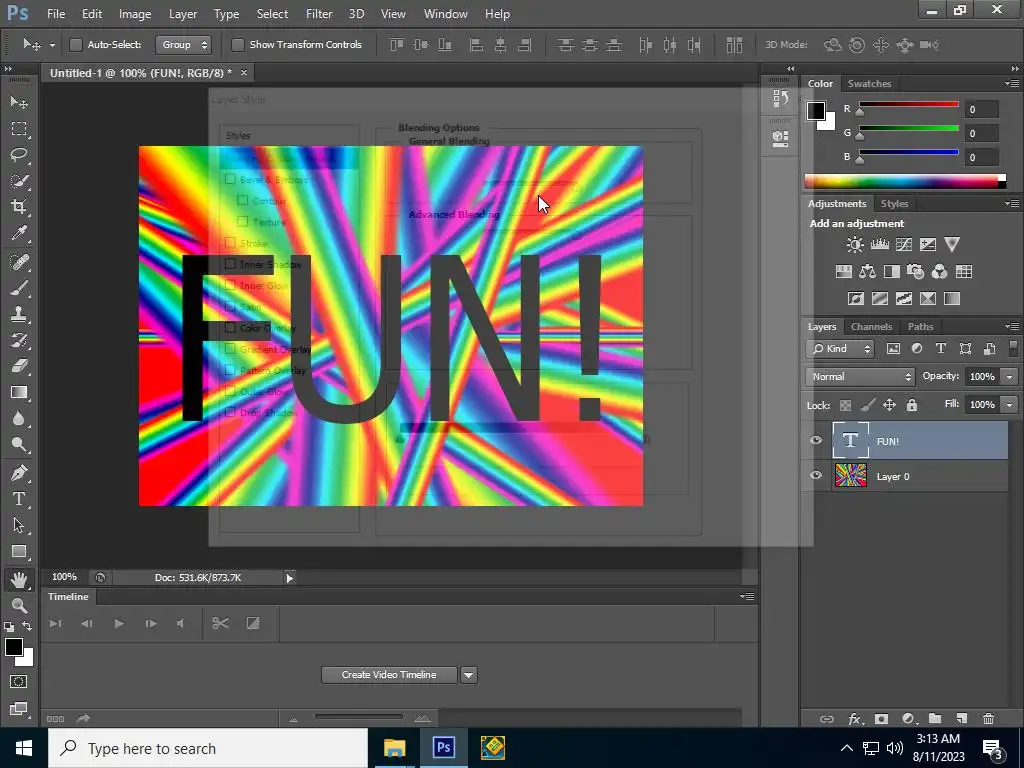Open the Layers panel flyout menu
This screenshot has height=768, width=1024.
click(1012, 327)
